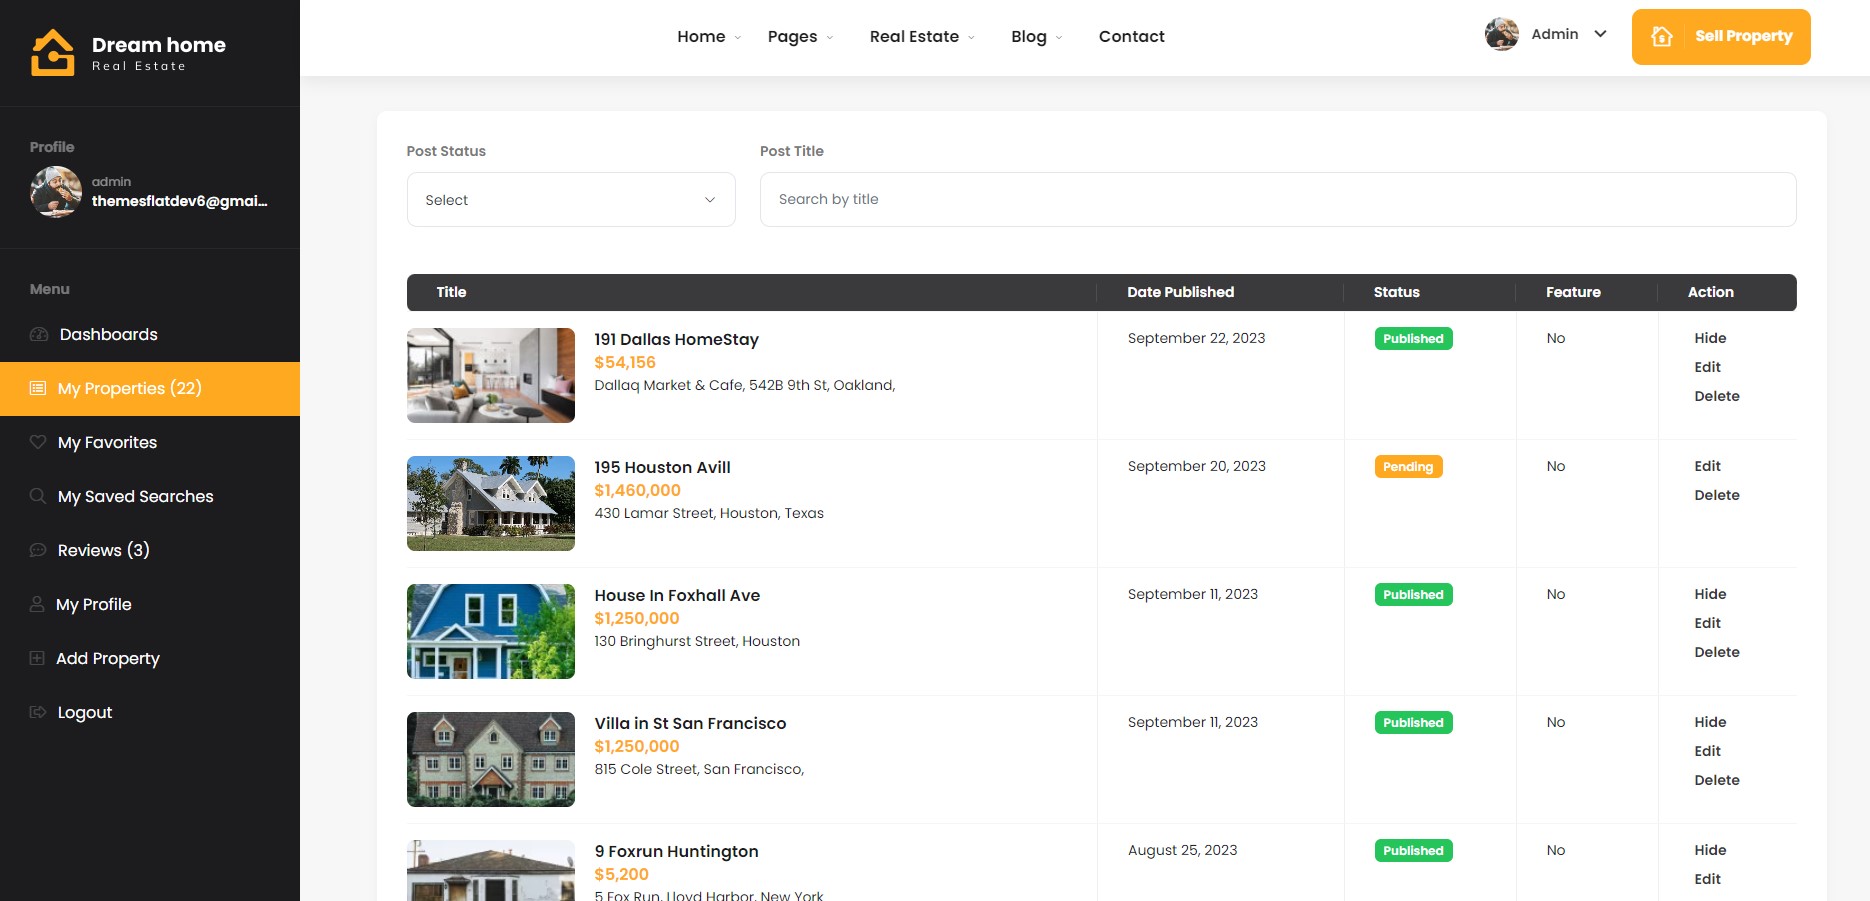The width and height of the screenshot is (1870, 901).
Task: Open the Home nav menu
Action: point(701,36)
